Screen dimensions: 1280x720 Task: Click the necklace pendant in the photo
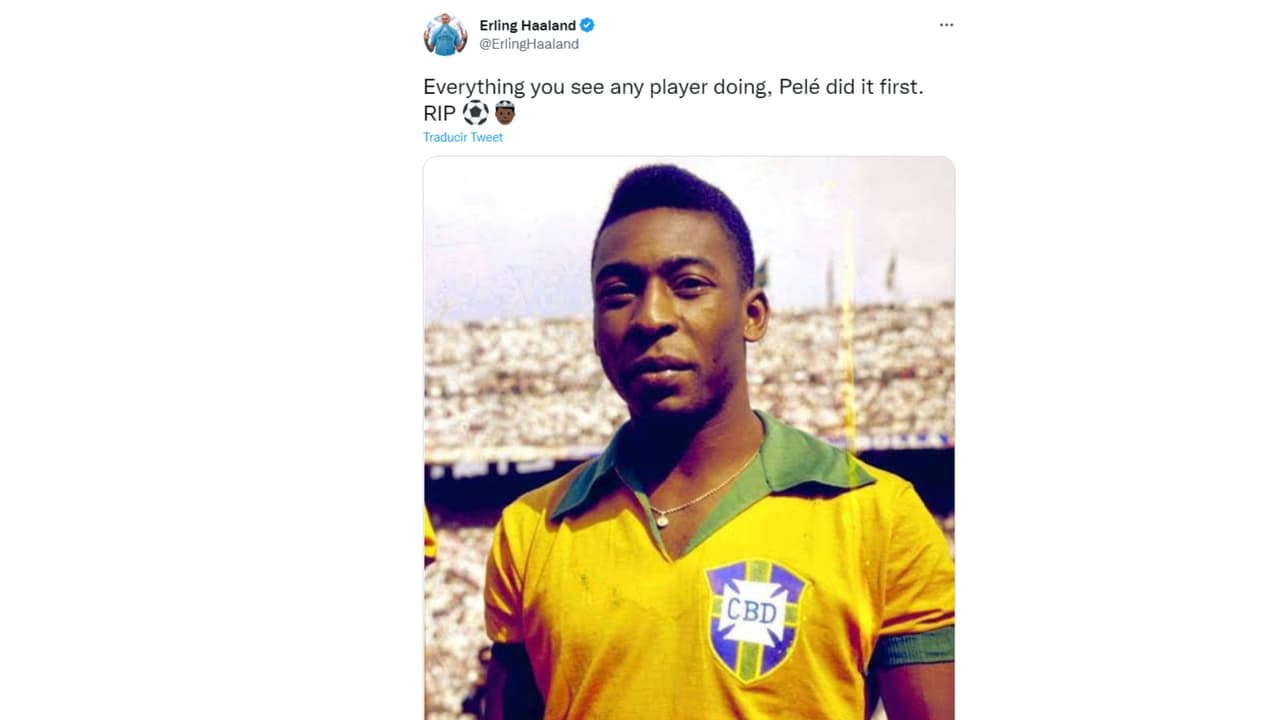click(x=661, y=520)
